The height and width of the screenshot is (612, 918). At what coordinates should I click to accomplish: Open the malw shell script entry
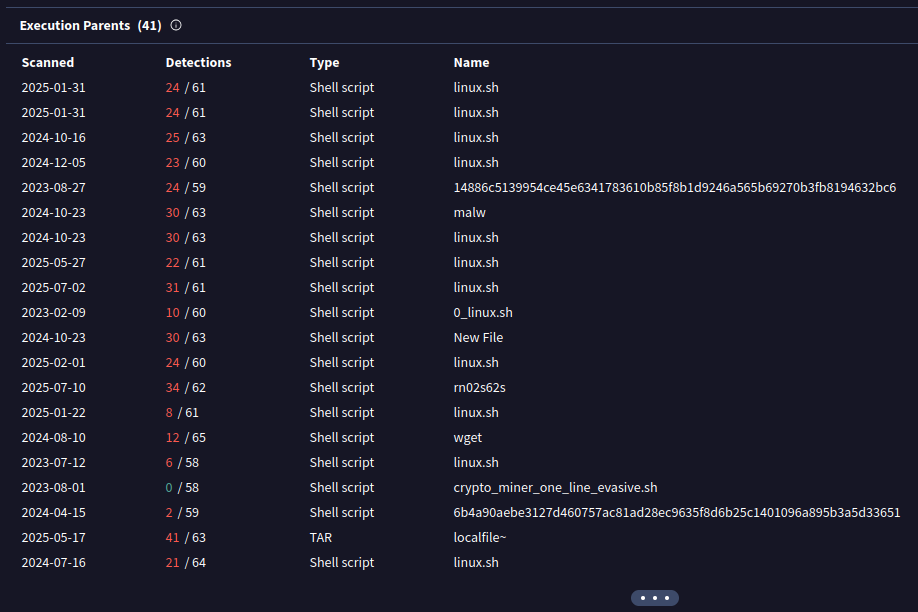click(x=468, y=212)
